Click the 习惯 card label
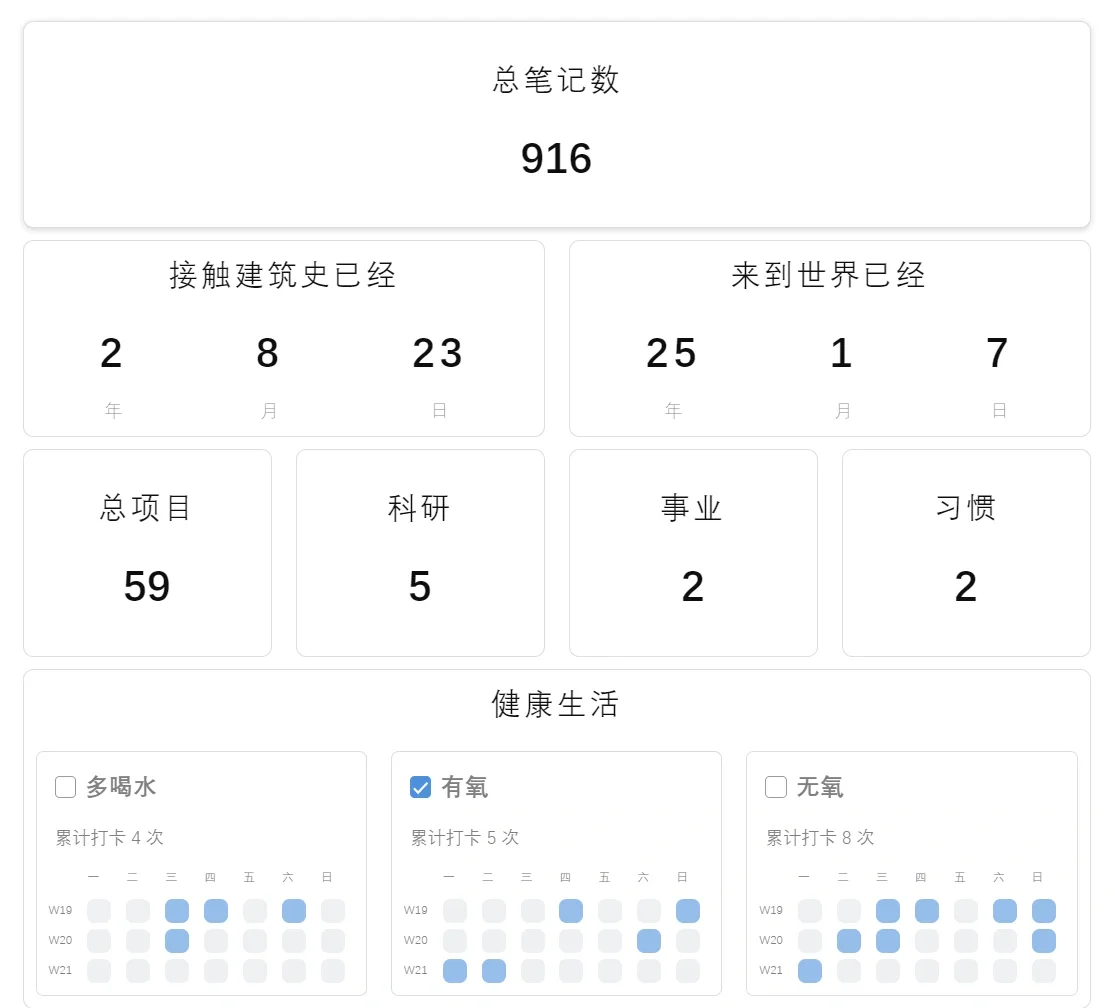 (966, 508)
